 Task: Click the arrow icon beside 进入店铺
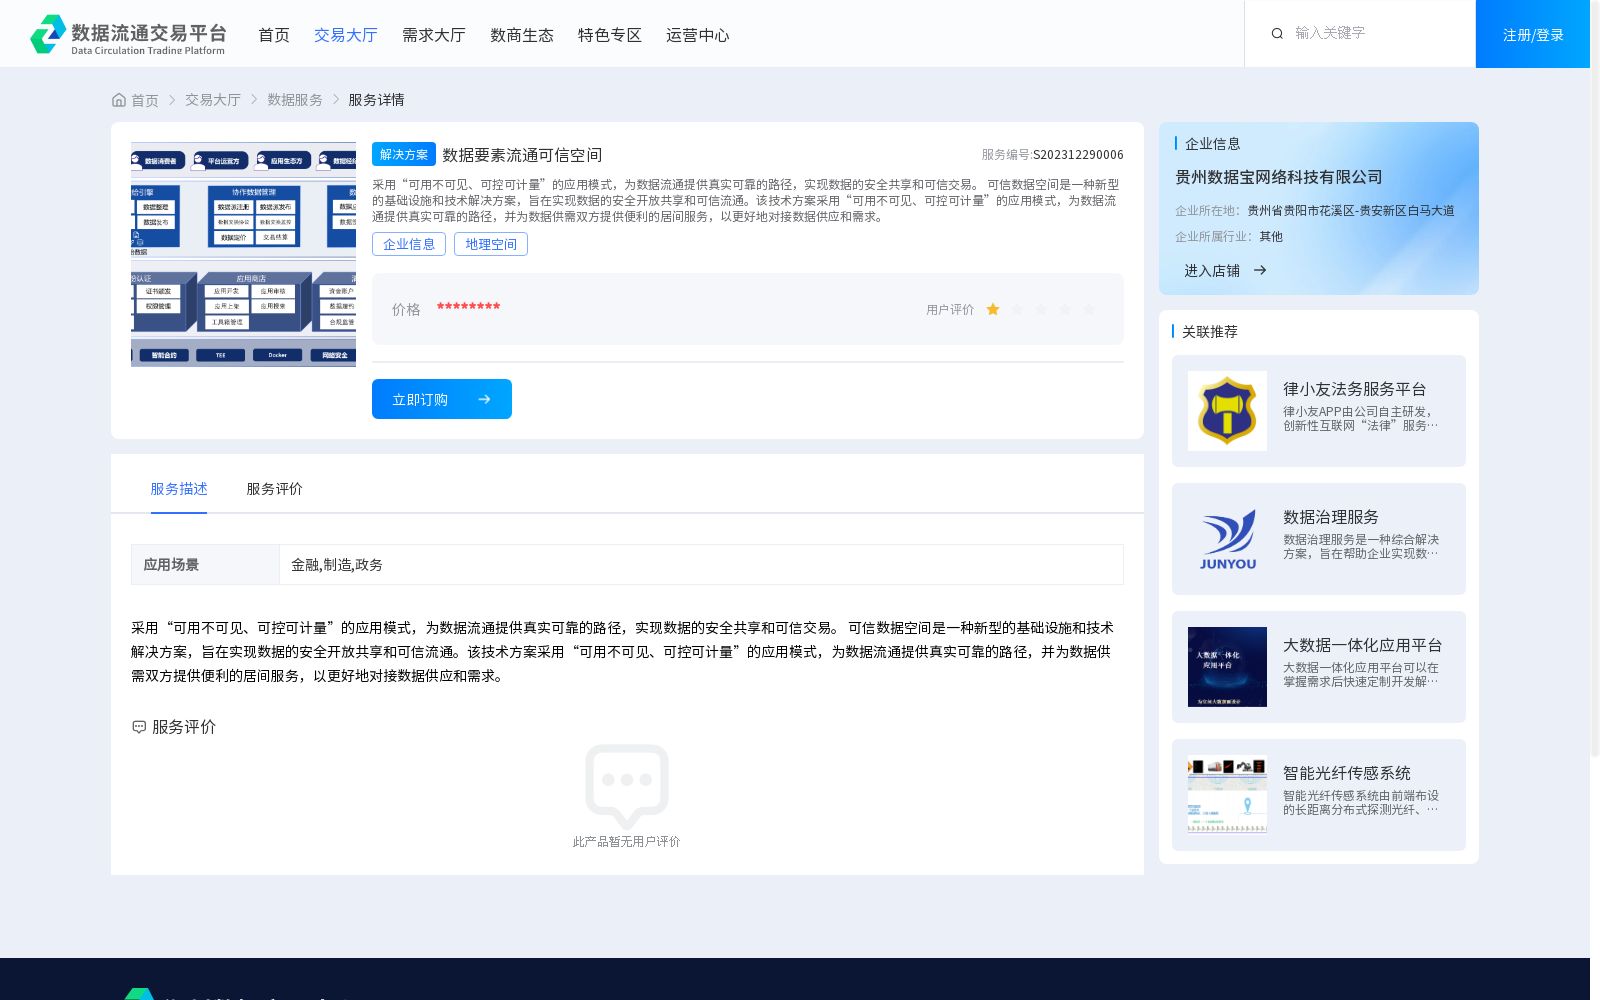[1260, 270]
